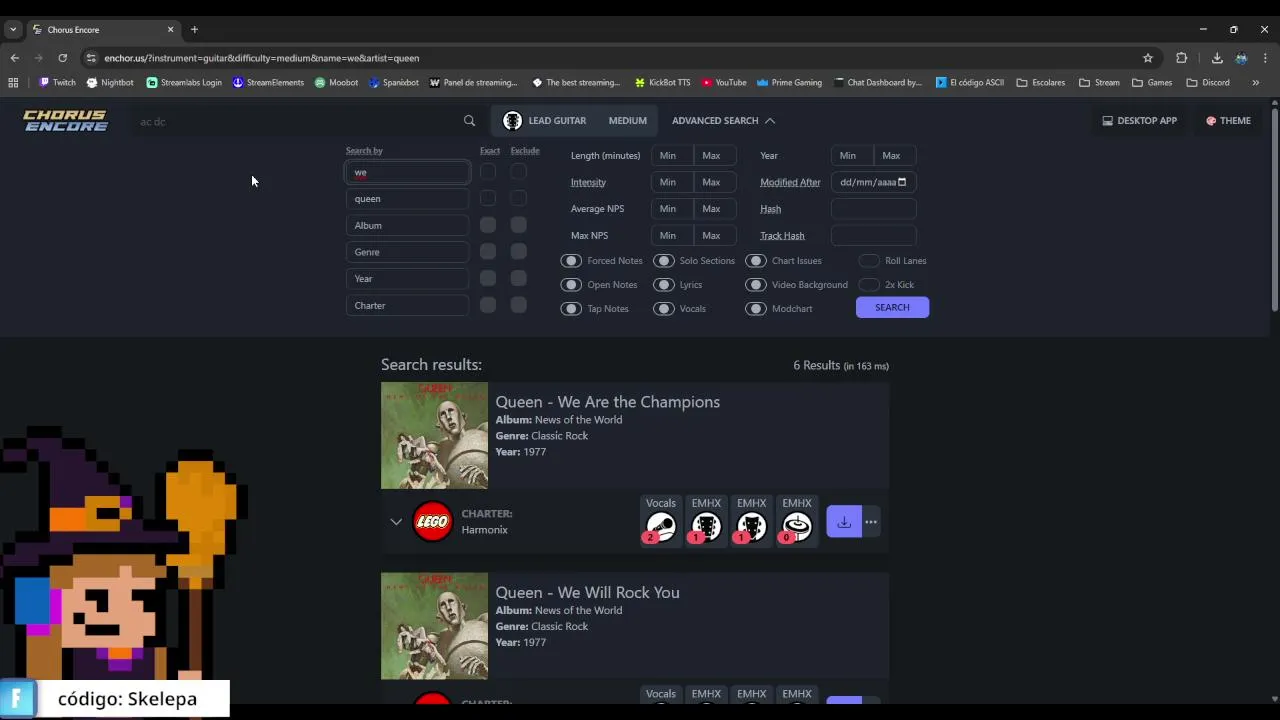The width and height of the screenshot is (1280, 720).
Task: Show more bookmarks with the chevron
Action: click(1256, 83)
